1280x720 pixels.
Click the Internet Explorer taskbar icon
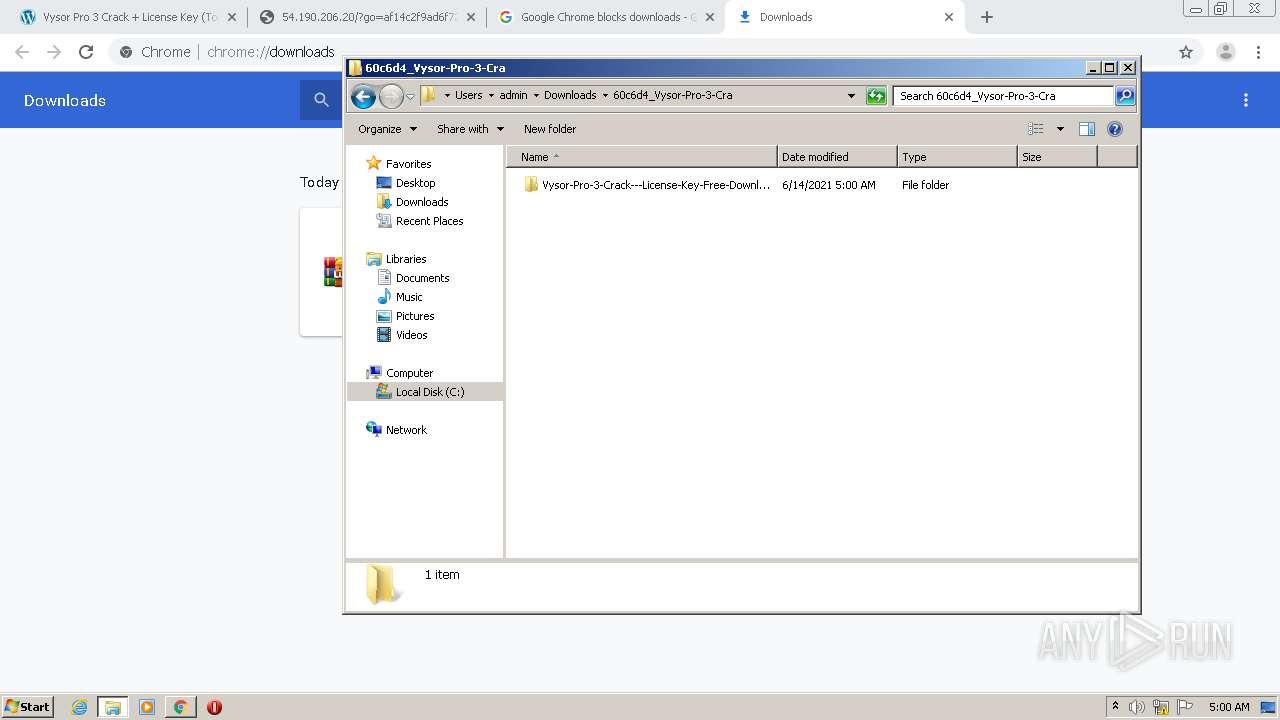tap(79, 707)
